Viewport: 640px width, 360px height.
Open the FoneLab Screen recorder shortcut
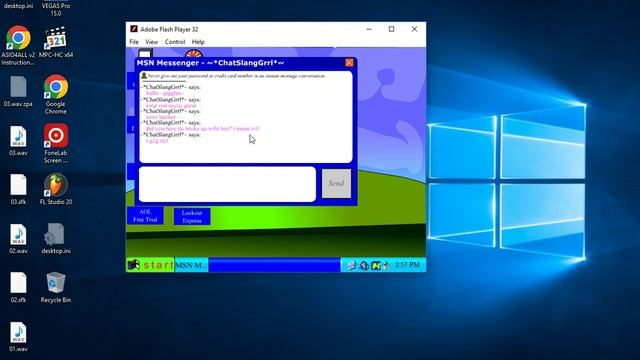point(56,143)
